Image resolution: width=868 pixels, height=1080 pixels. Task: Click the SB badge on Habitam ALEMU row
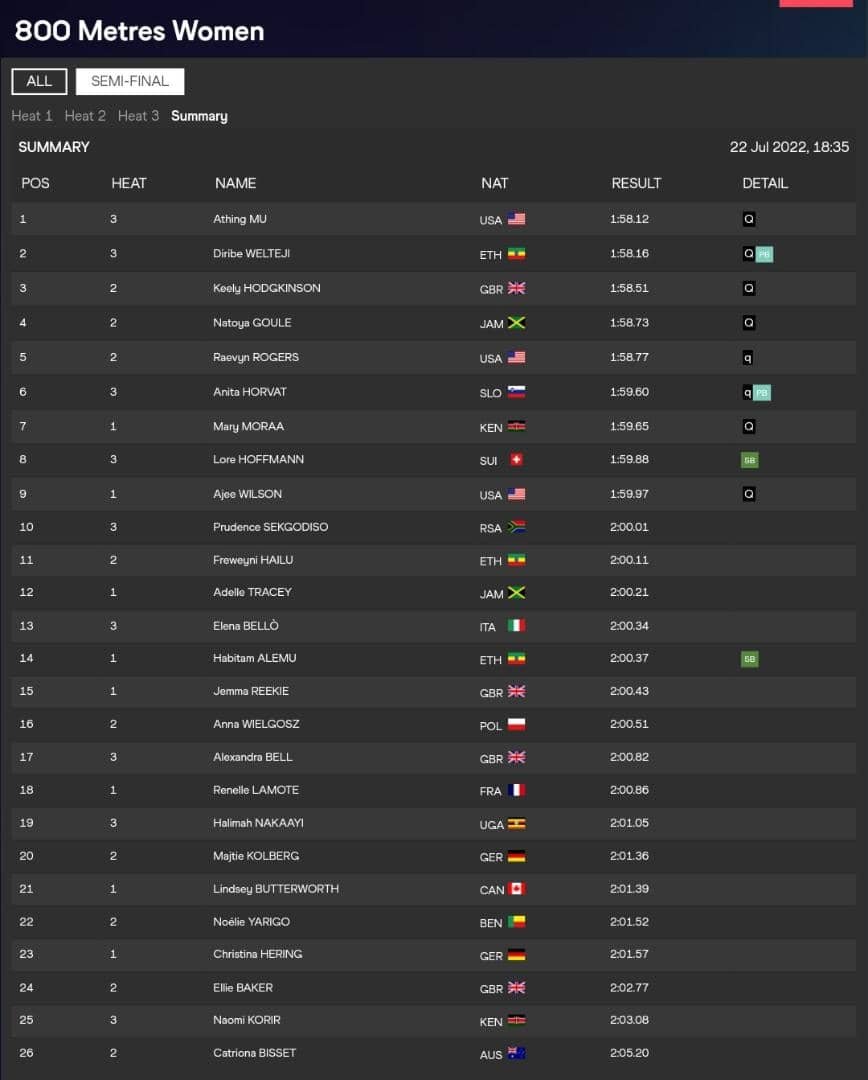[x=750, y=659]
